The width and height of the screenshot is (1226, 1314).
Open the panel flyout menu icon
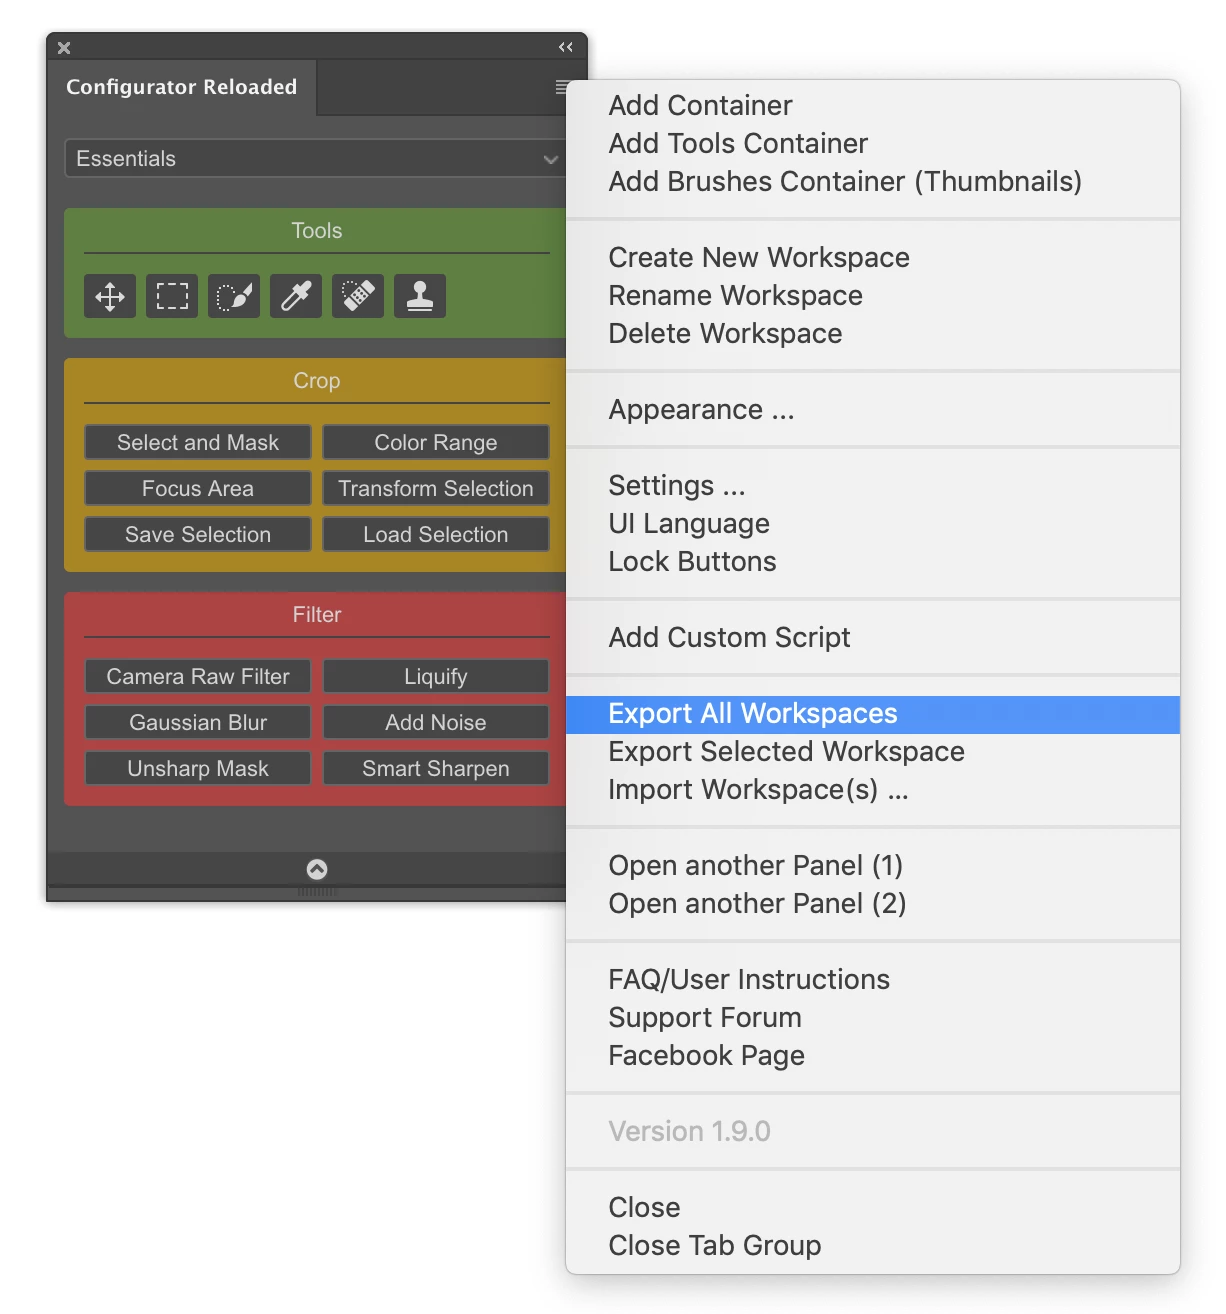(562, 87)
